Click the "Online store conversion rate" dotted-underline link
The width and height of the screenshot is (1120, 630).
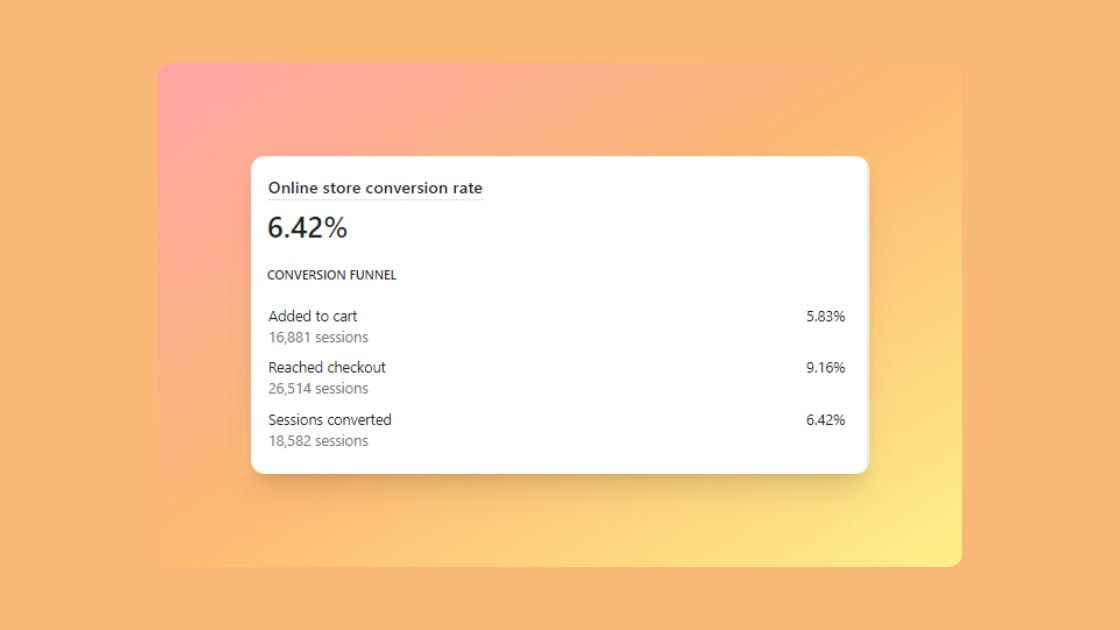click(374, 188)
